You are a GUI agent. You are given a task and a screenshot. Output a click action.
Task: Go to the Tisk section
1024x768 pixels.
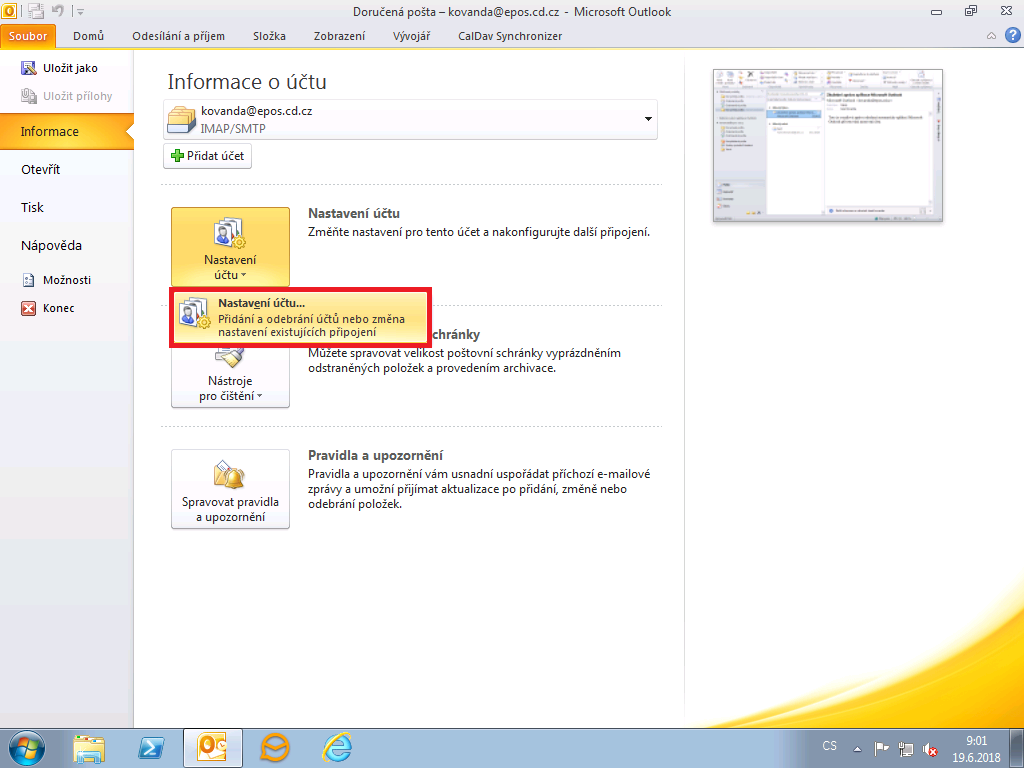pos(32,207)
